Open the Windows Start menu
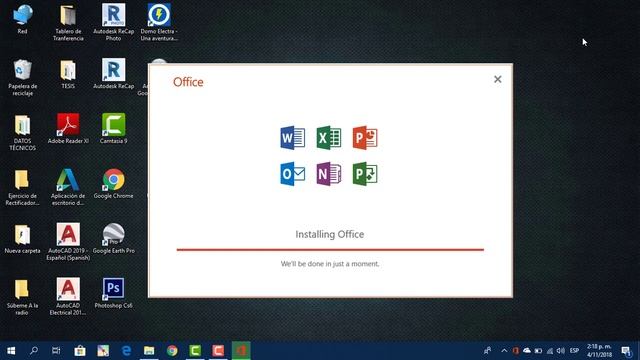Viewport: 640px width, 360px height. (x=11, y=351)
